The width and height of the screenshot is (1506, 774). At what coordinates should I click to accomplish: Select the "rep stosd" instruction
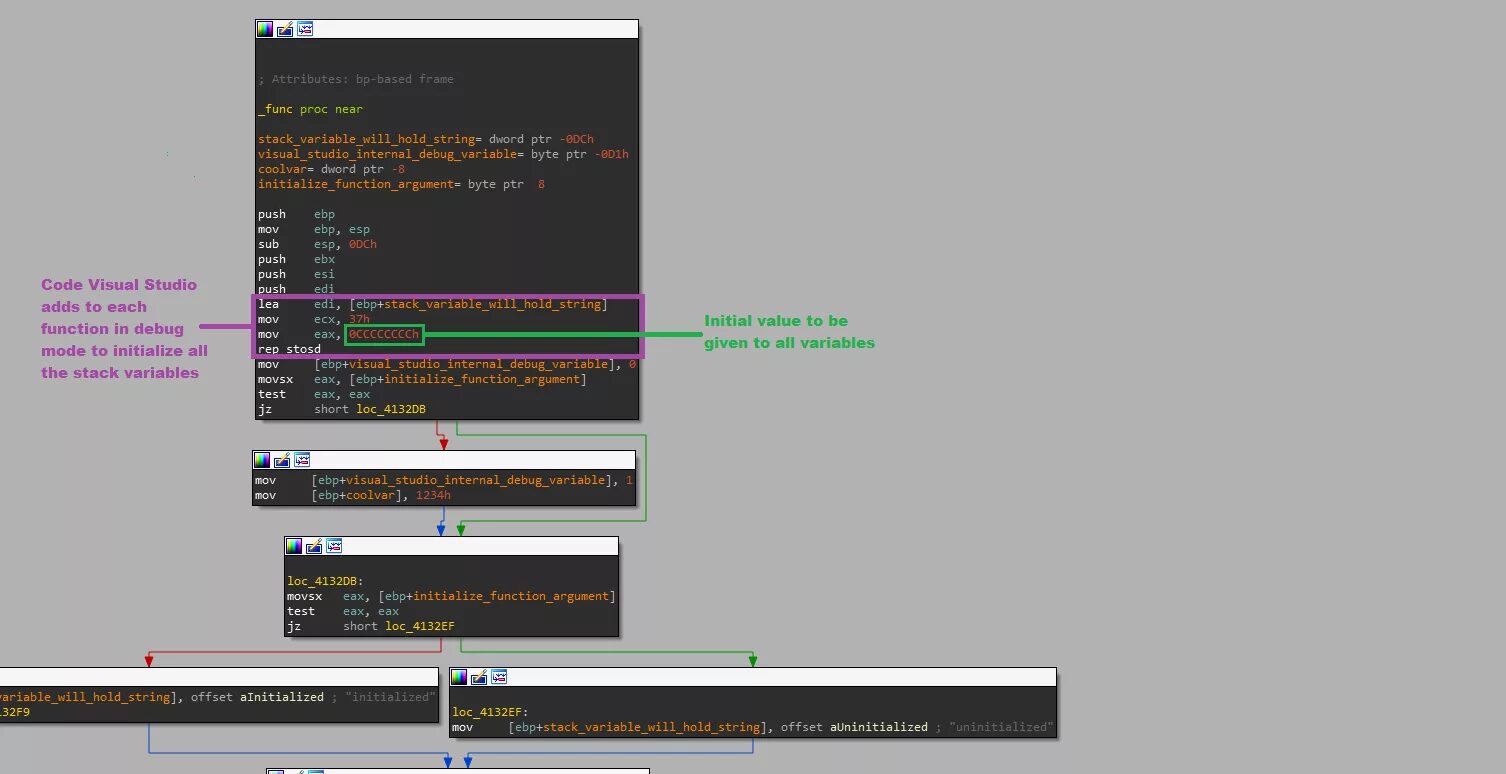click(290, 349)
